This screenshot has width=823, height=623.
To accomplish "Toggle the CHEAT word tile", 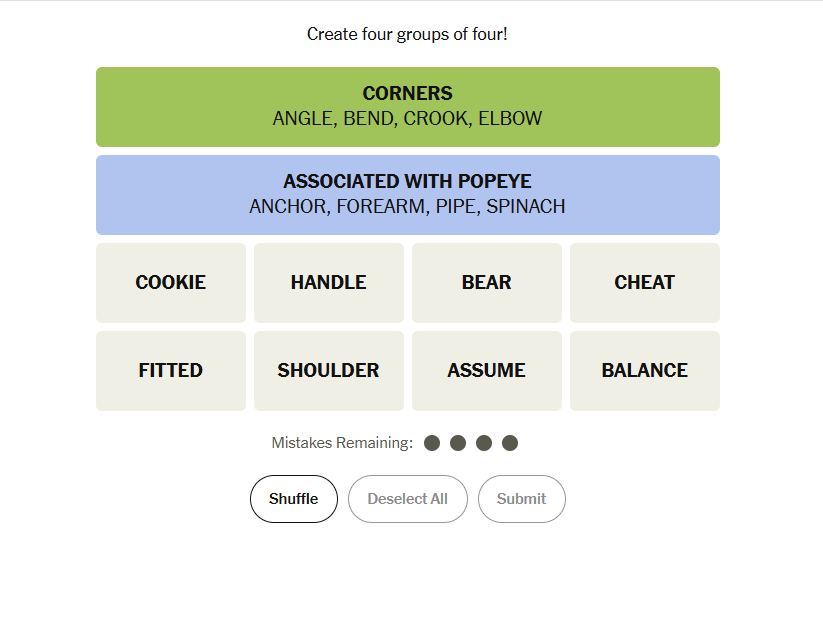I will (645, 283).
